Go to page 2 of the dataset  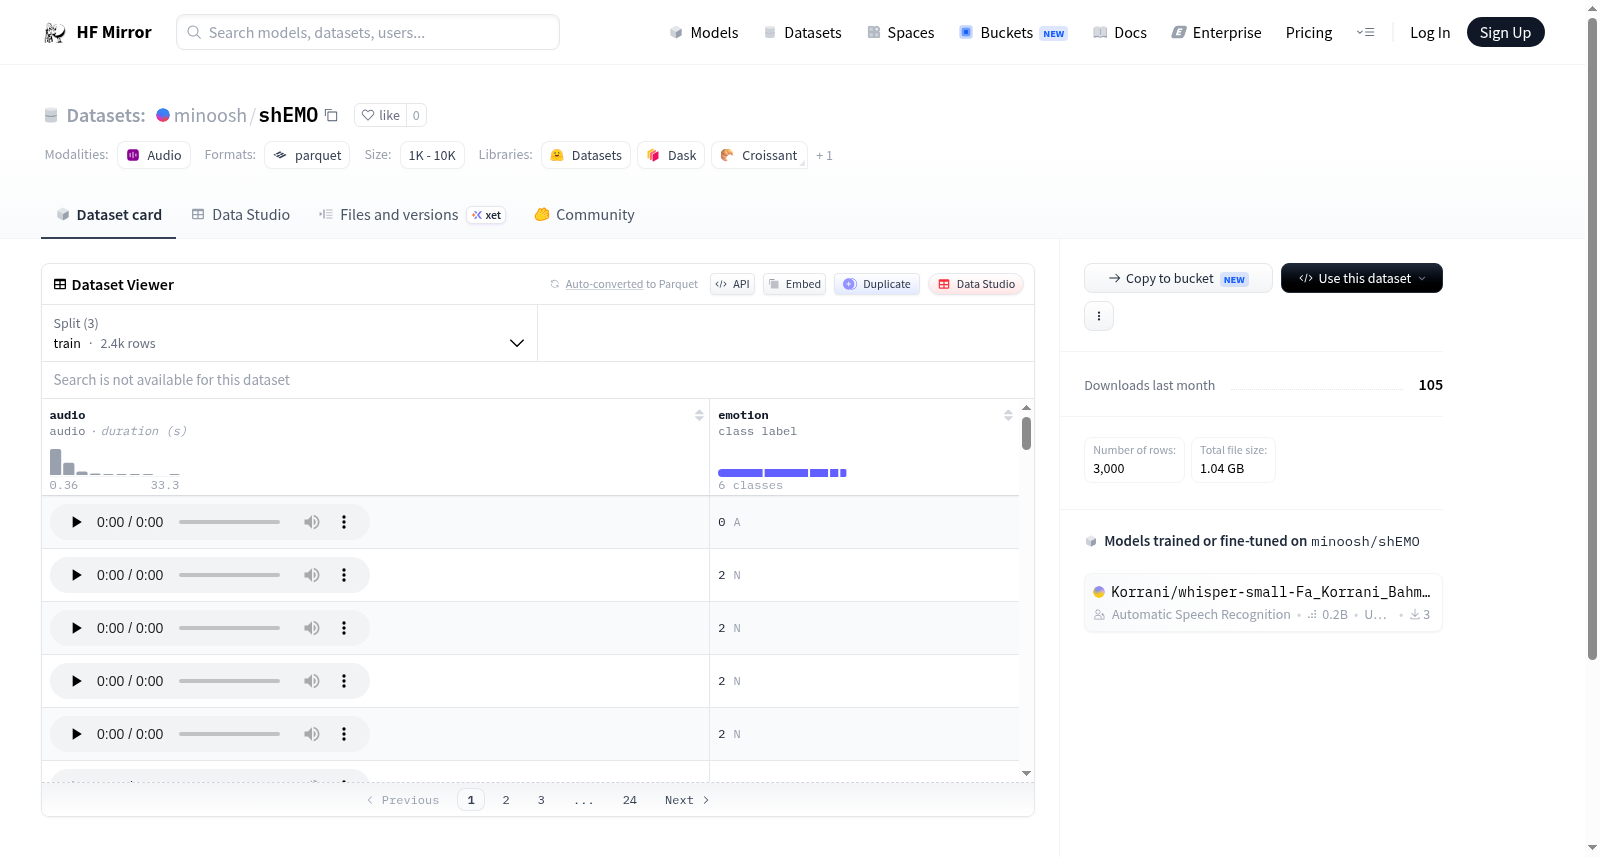pyautogui.click(x=506, y=800)
